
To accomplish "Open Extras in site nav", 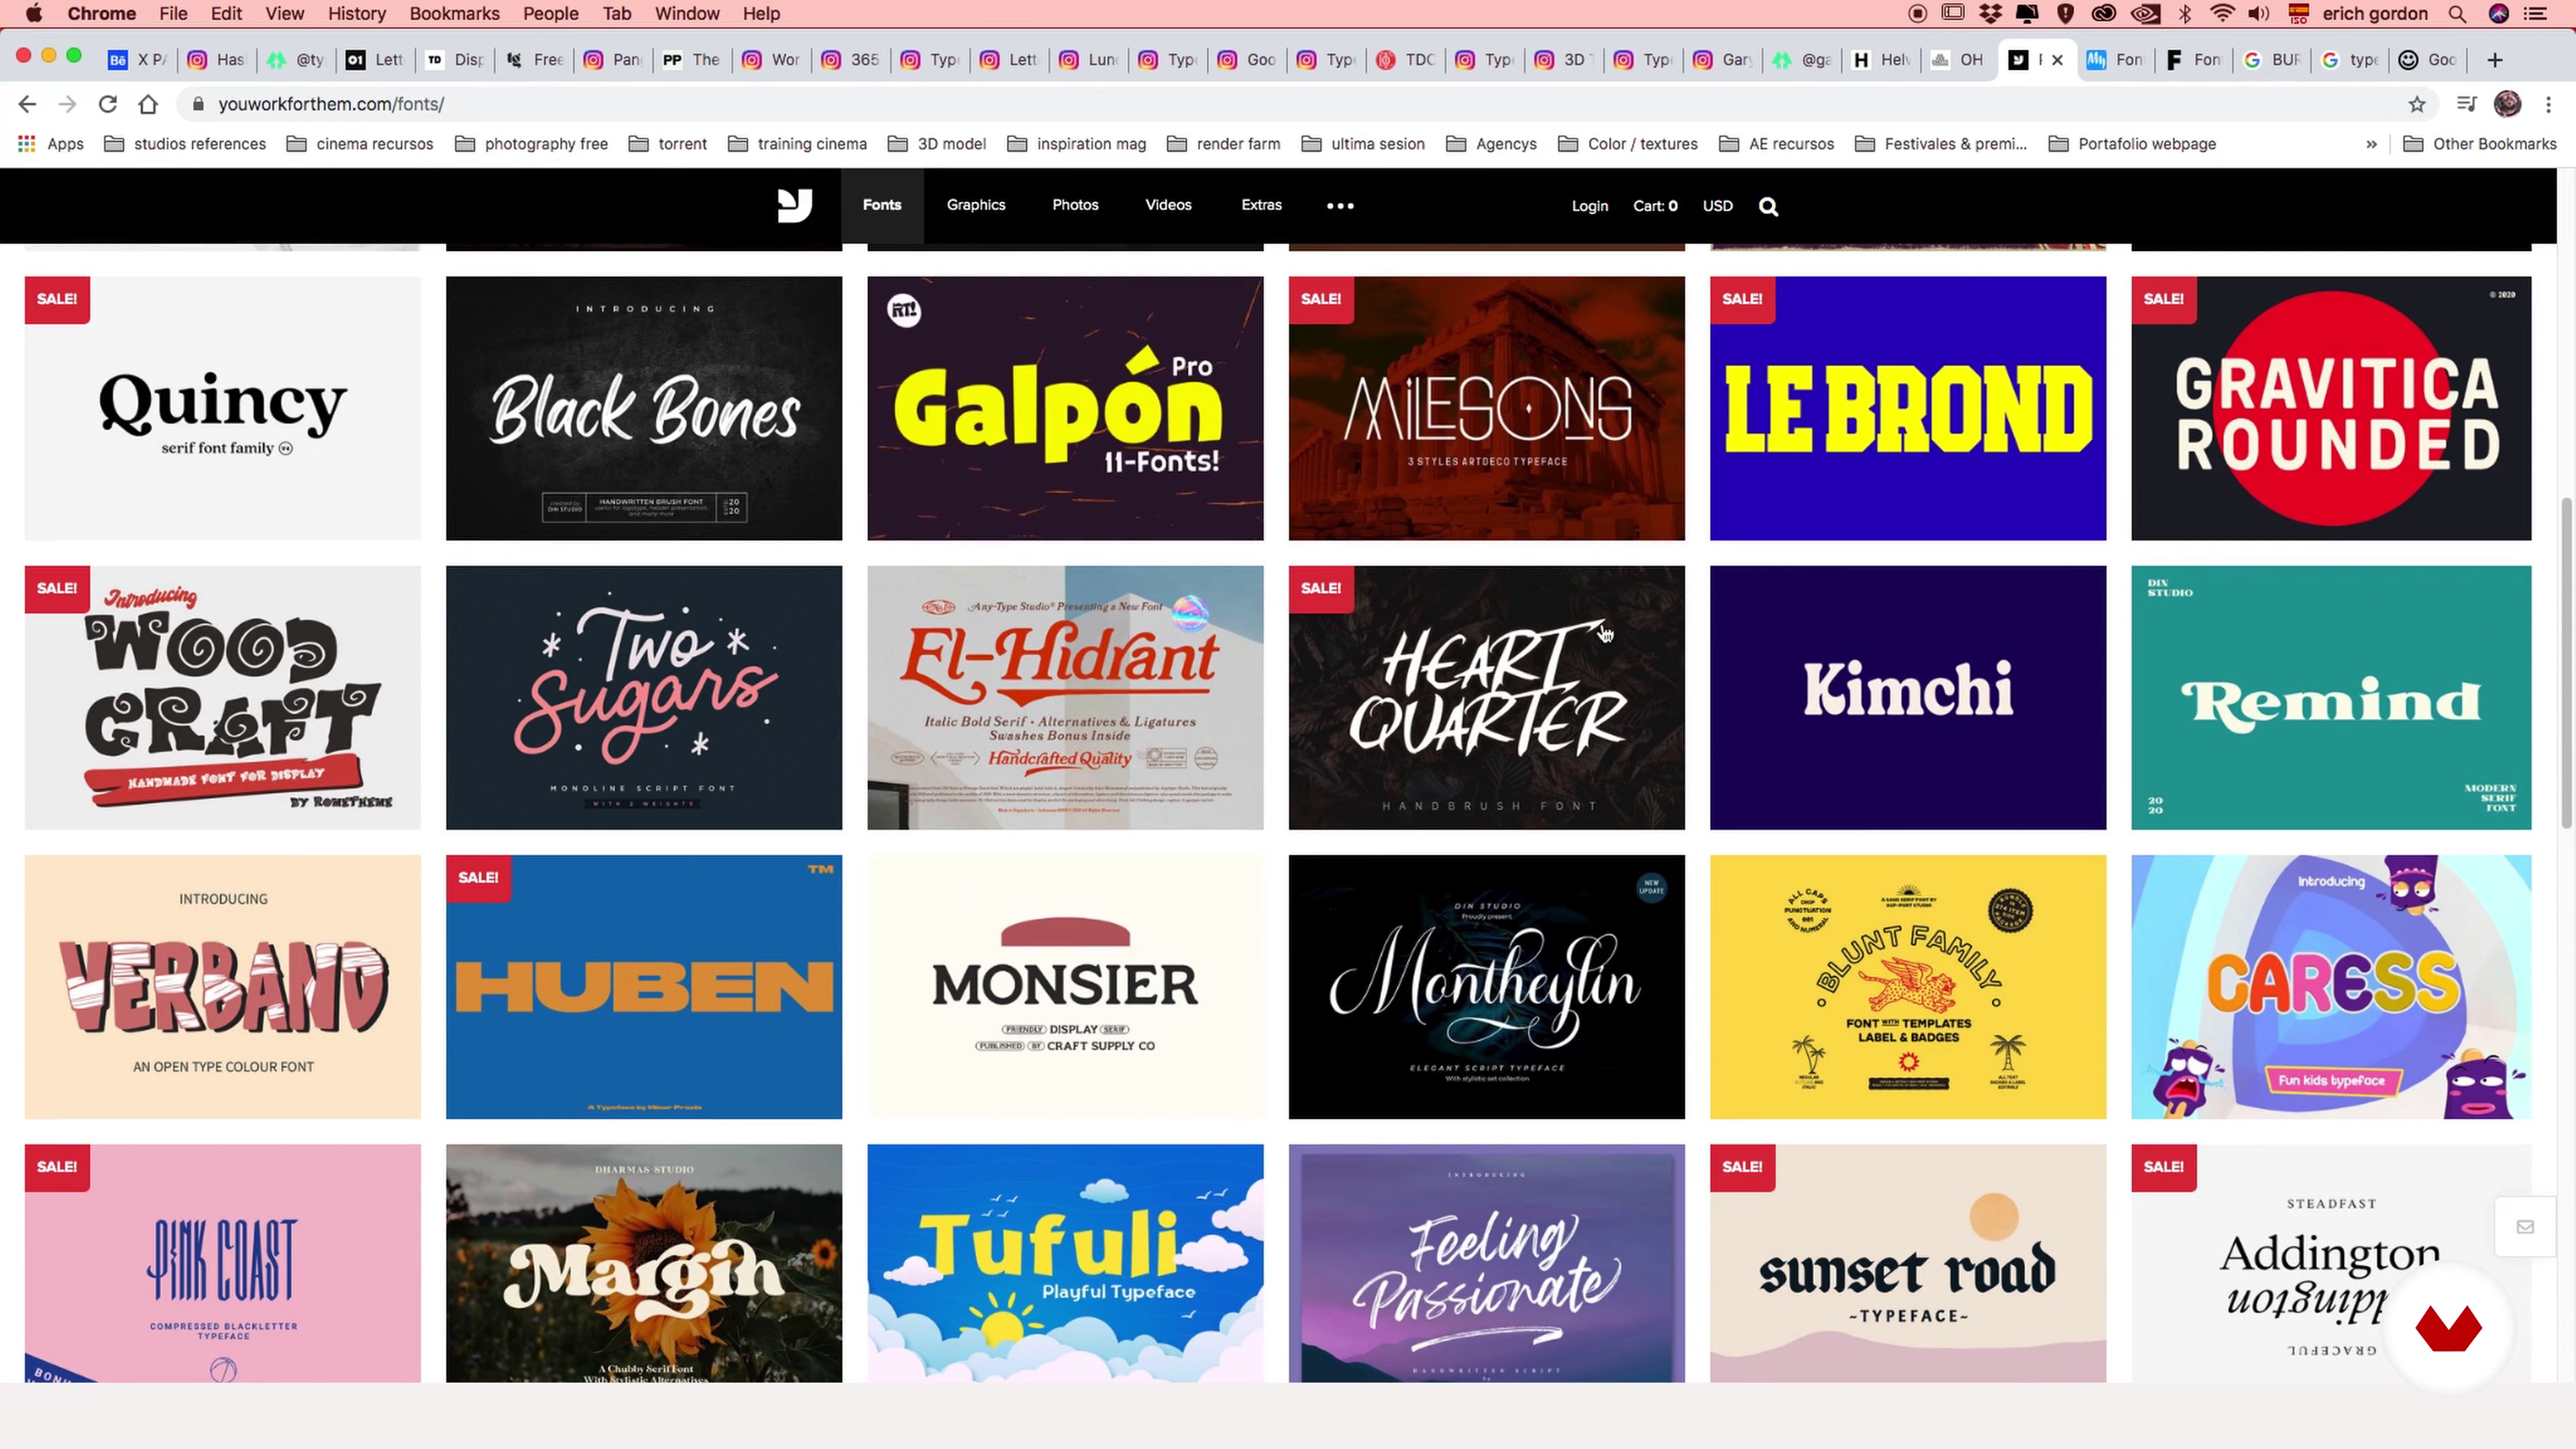I will [1261, 205].
